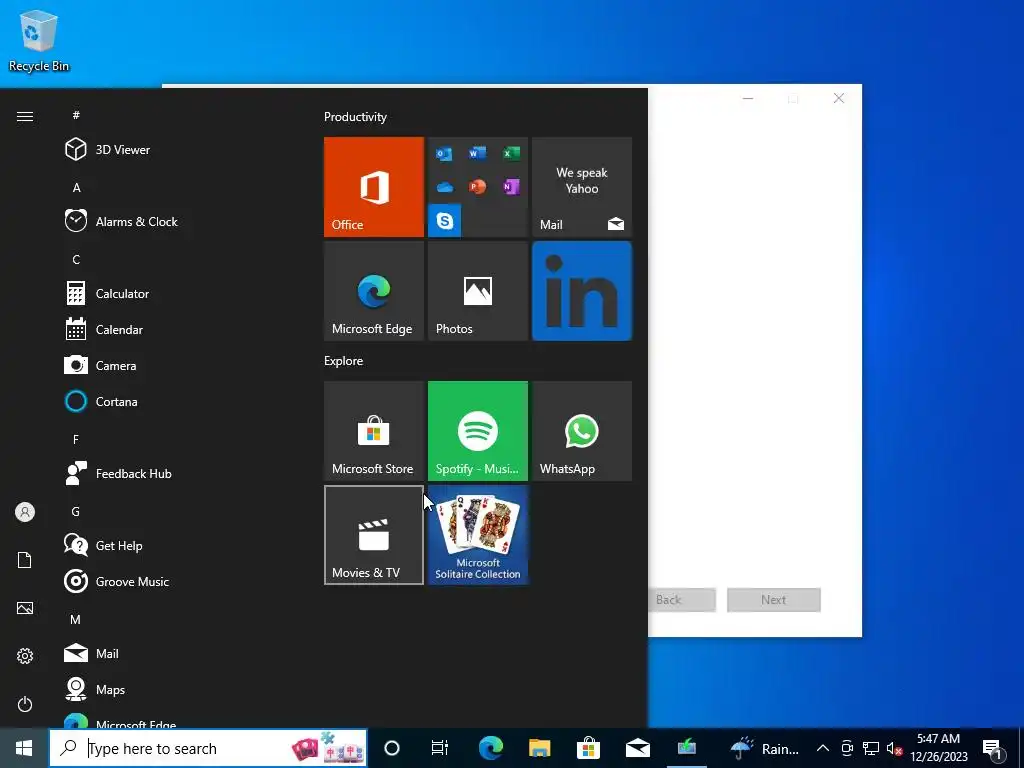Launch Microsoft Solitaire Collection tile
The height and width of the screenshot is (768, 1024).
click(x=477, y=535)
